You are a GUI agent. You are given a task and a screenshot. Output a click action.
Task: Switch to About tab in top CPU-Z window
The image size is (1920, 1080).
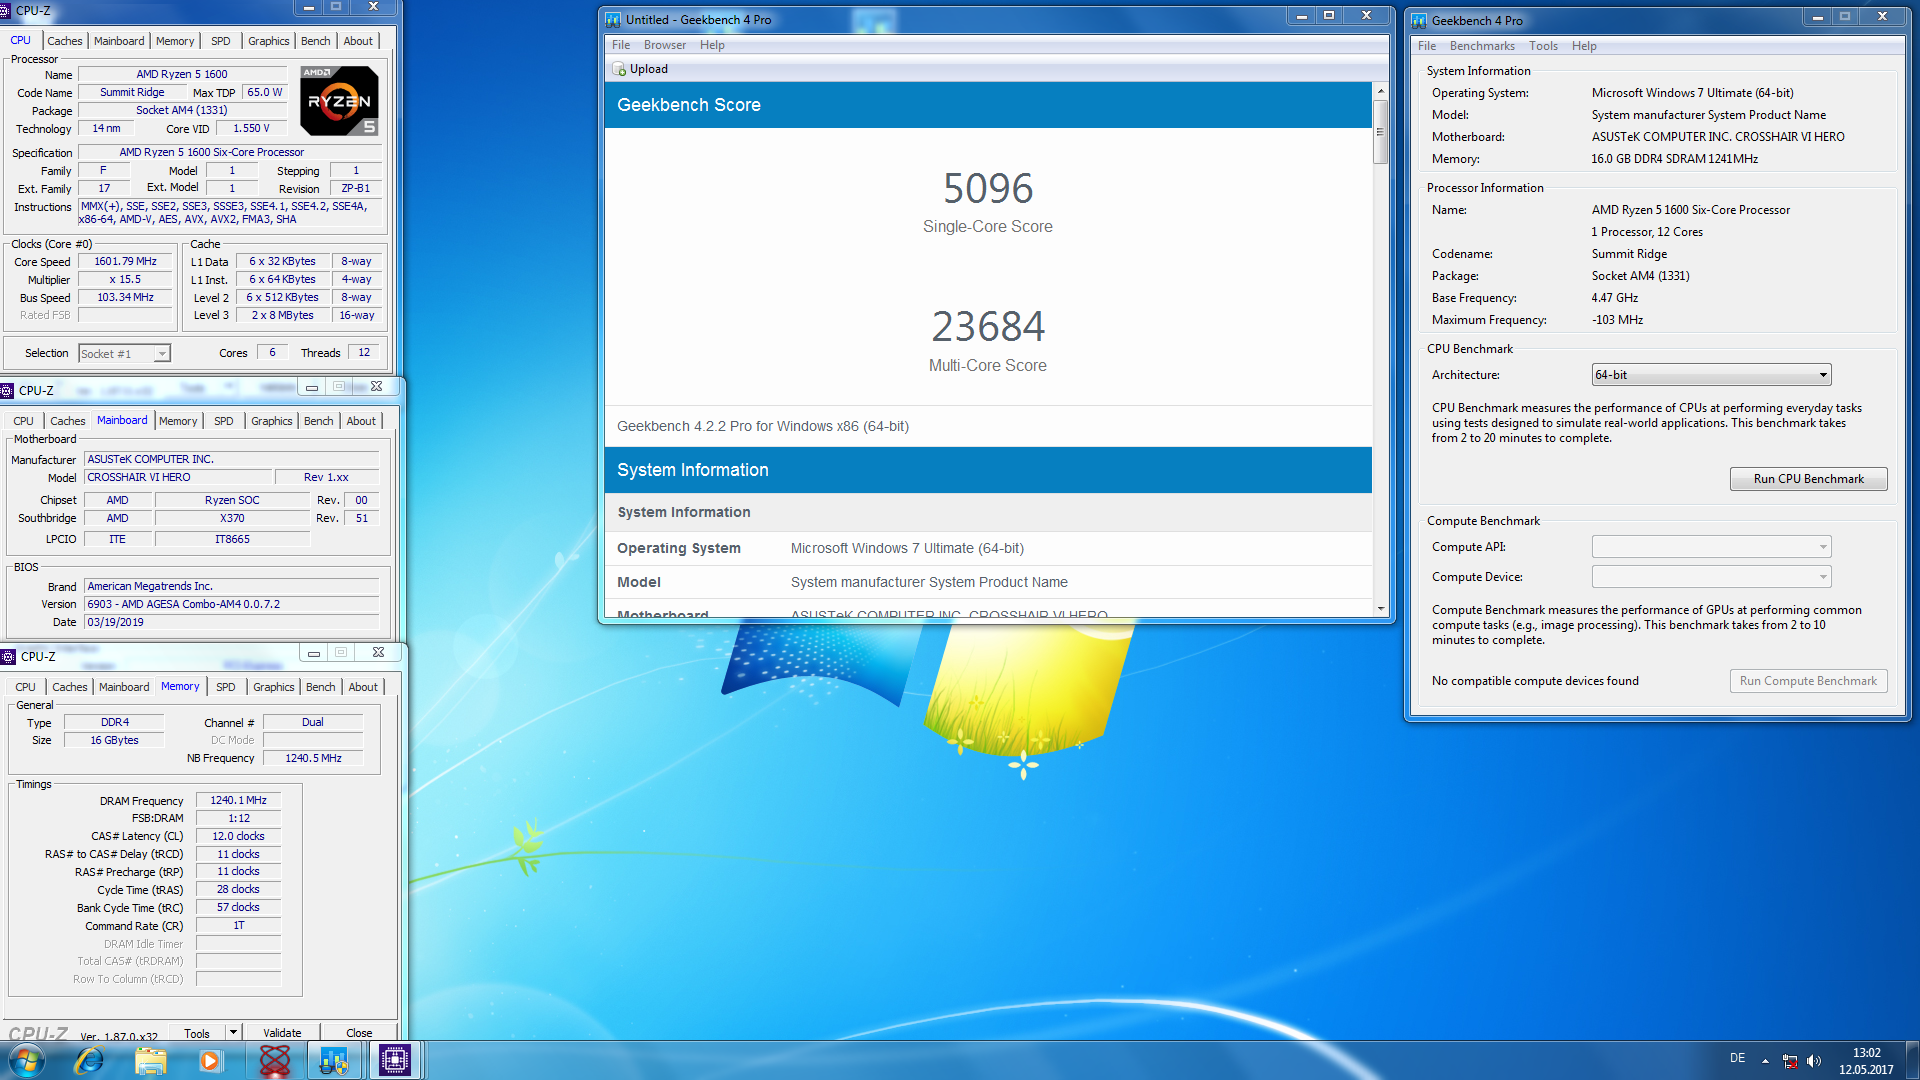click(358, 41)
